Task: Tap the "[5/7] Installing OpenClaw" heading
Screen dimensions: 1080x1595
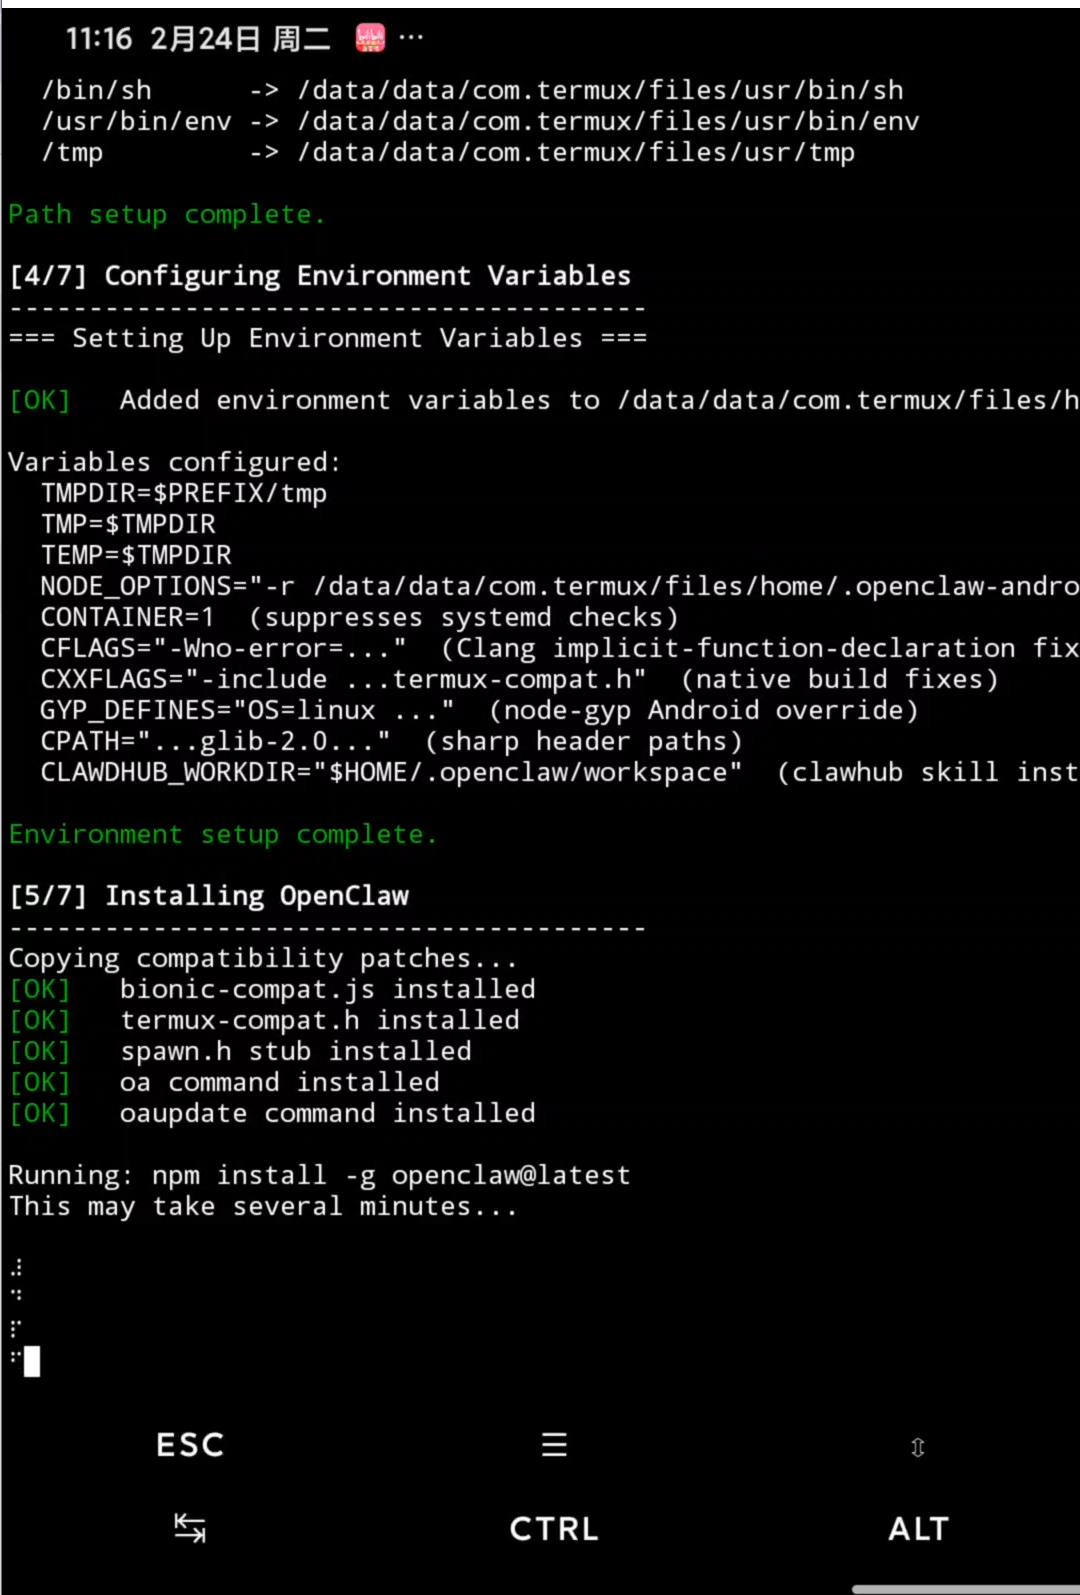Action: [209, 896]
